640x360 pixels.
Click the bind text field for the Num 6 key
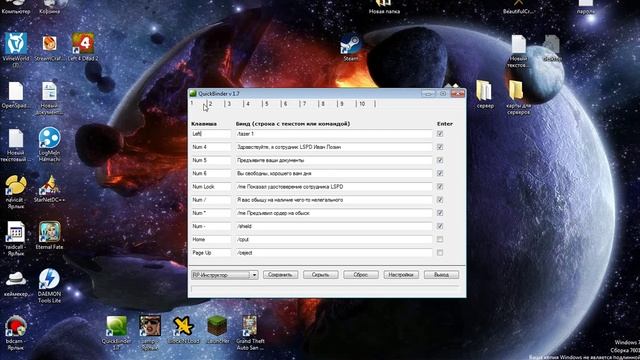[334, 173]
